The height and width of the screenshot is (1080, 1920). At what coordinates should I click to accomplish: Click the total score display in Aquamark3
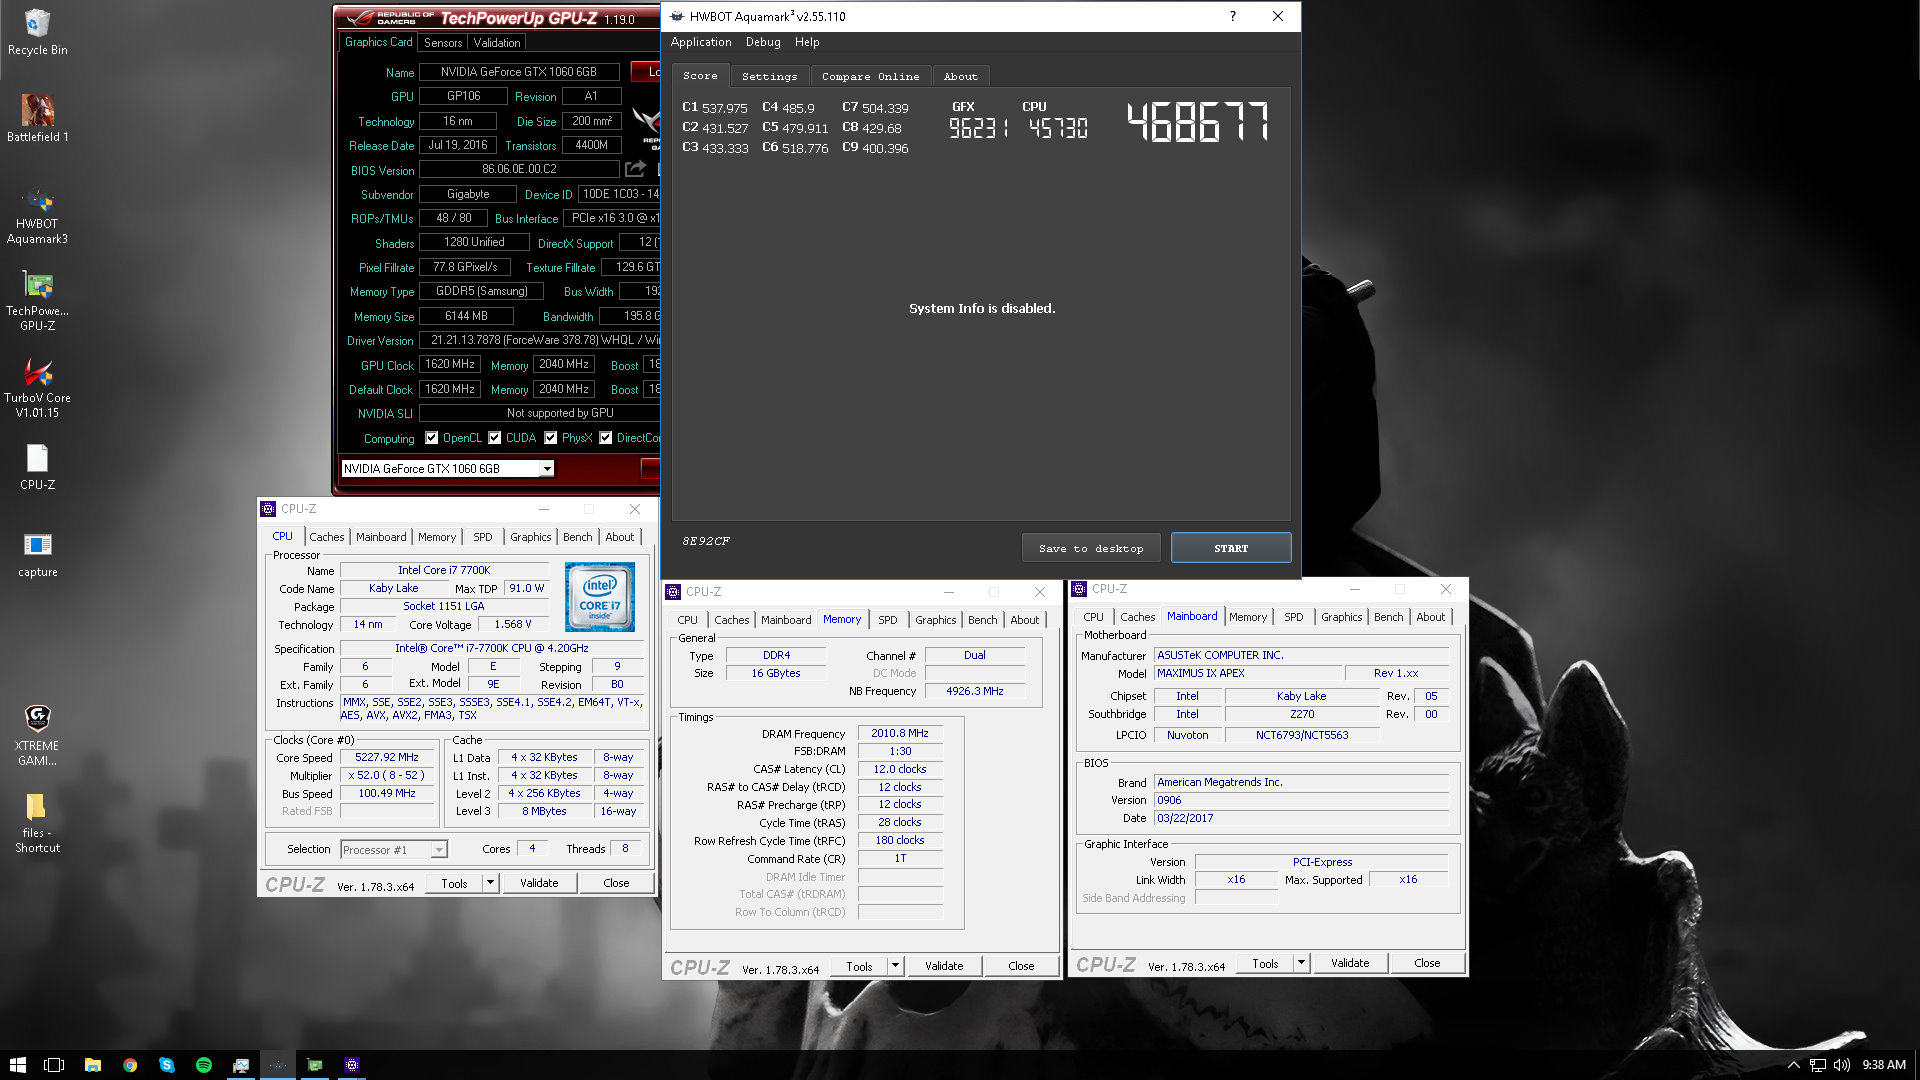coord(1197,122)
